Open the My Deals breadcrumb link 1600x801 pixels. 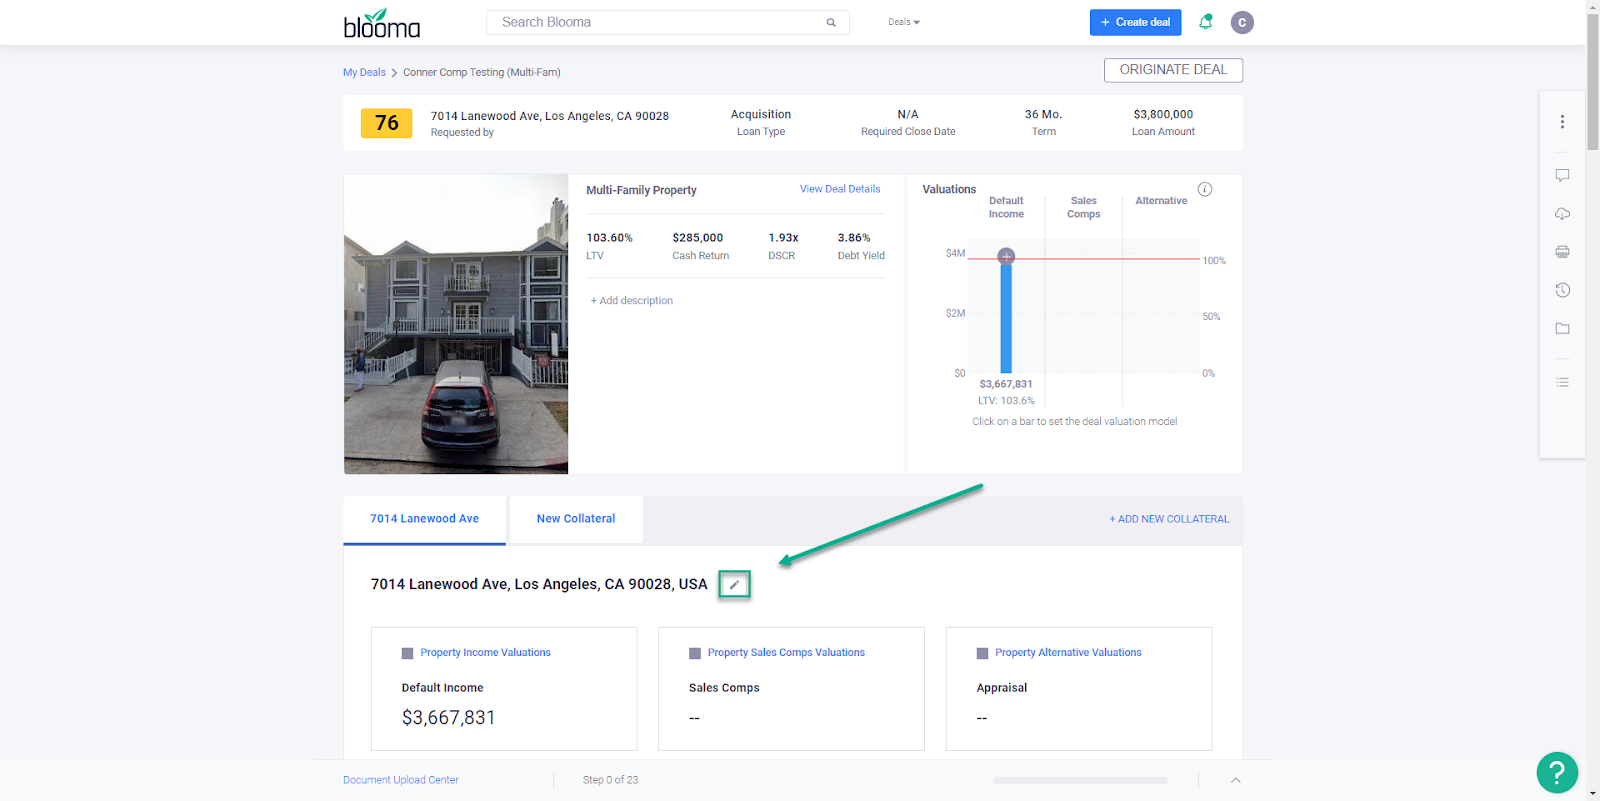[364, 72]
